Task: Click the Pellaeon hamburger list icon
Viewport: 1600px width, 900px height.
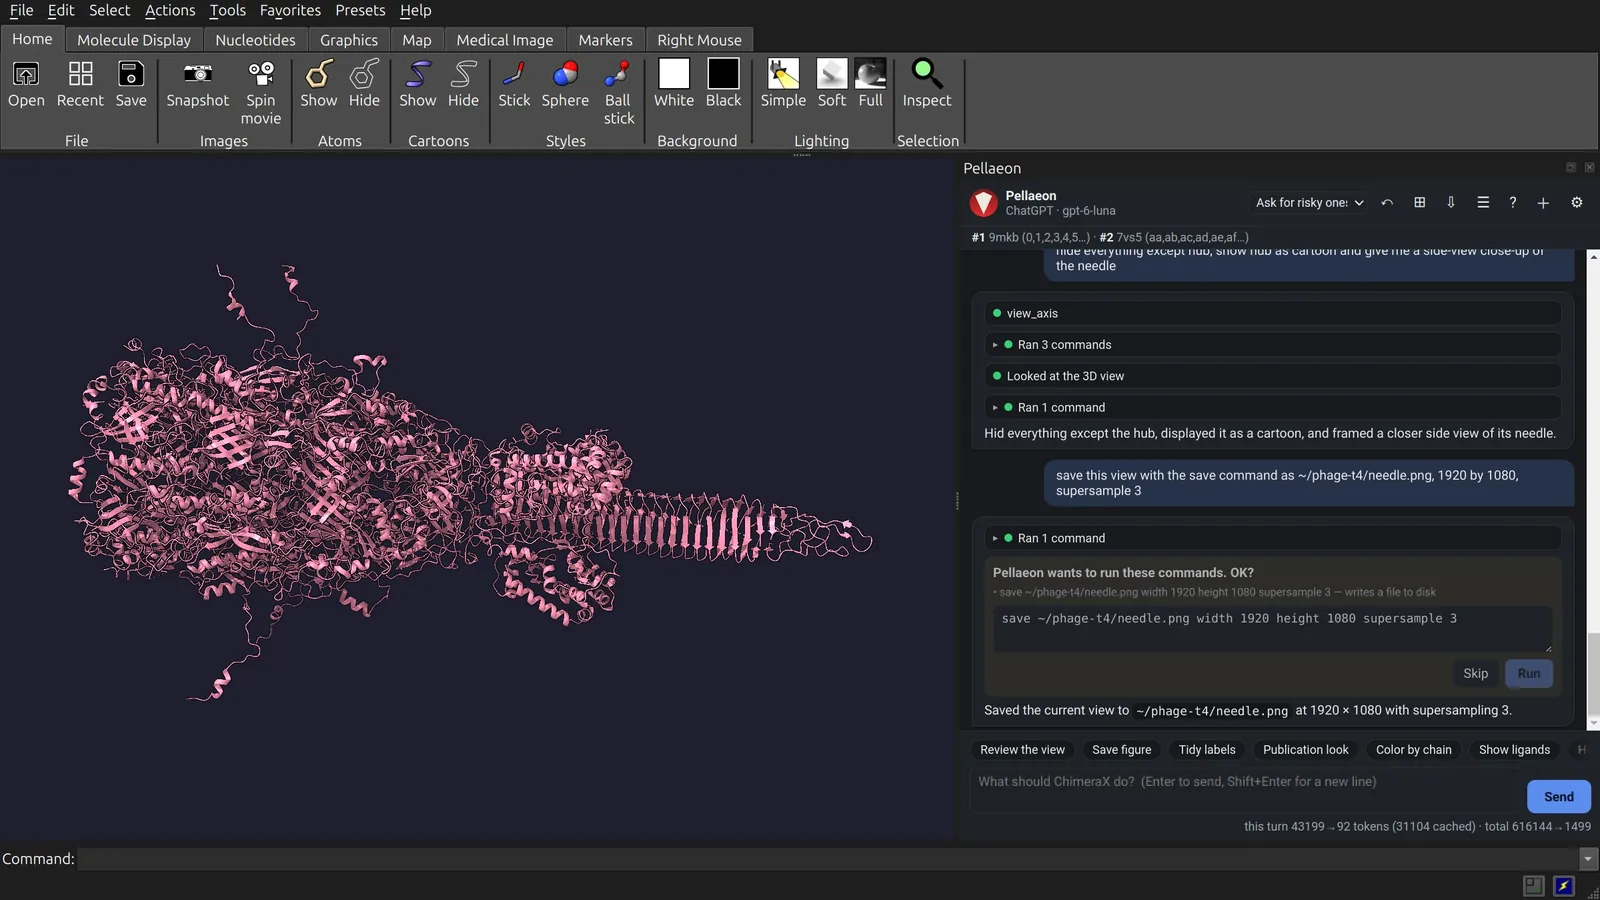Action: [x=1483, y=203]
